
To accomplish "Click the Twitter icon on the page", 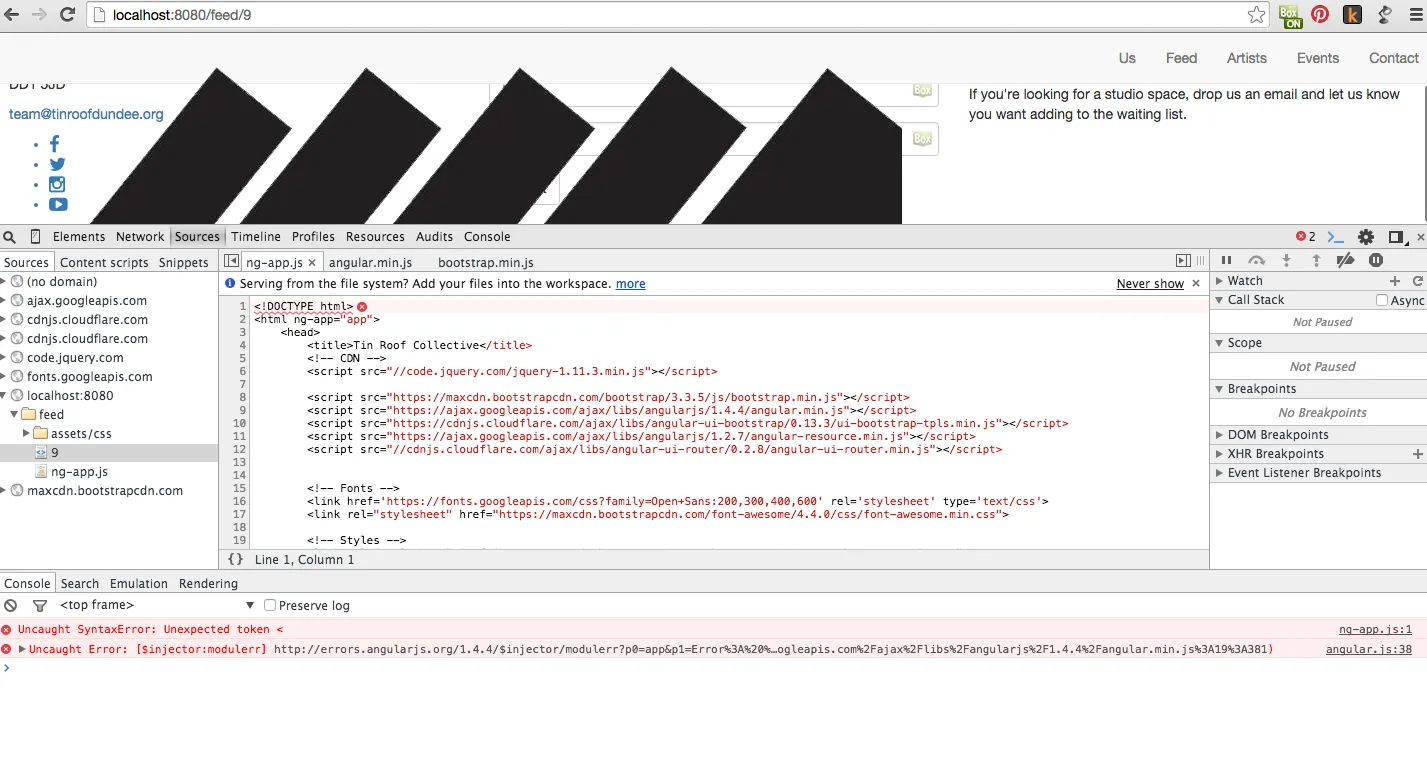I will tap(57, 165).
